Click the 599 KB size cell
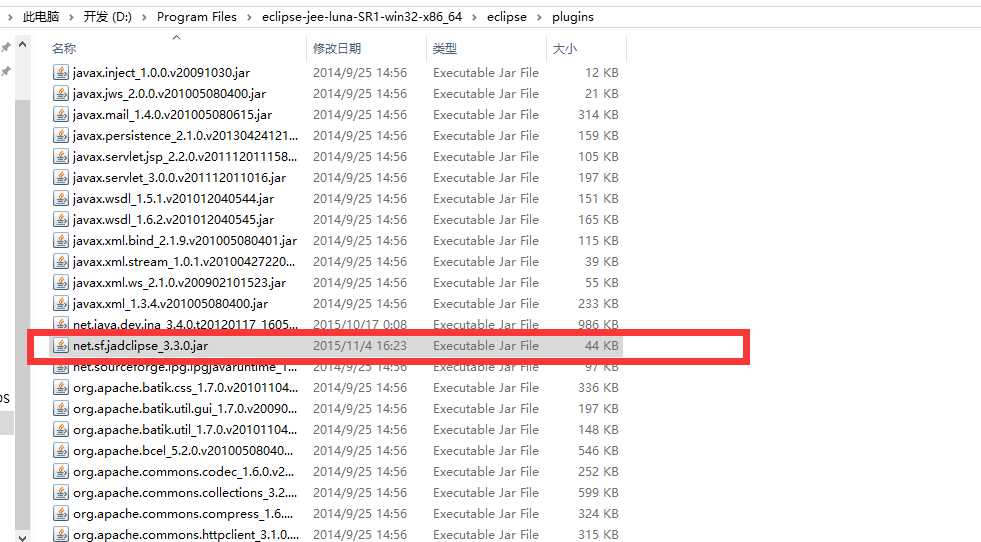 pos(598,493)
